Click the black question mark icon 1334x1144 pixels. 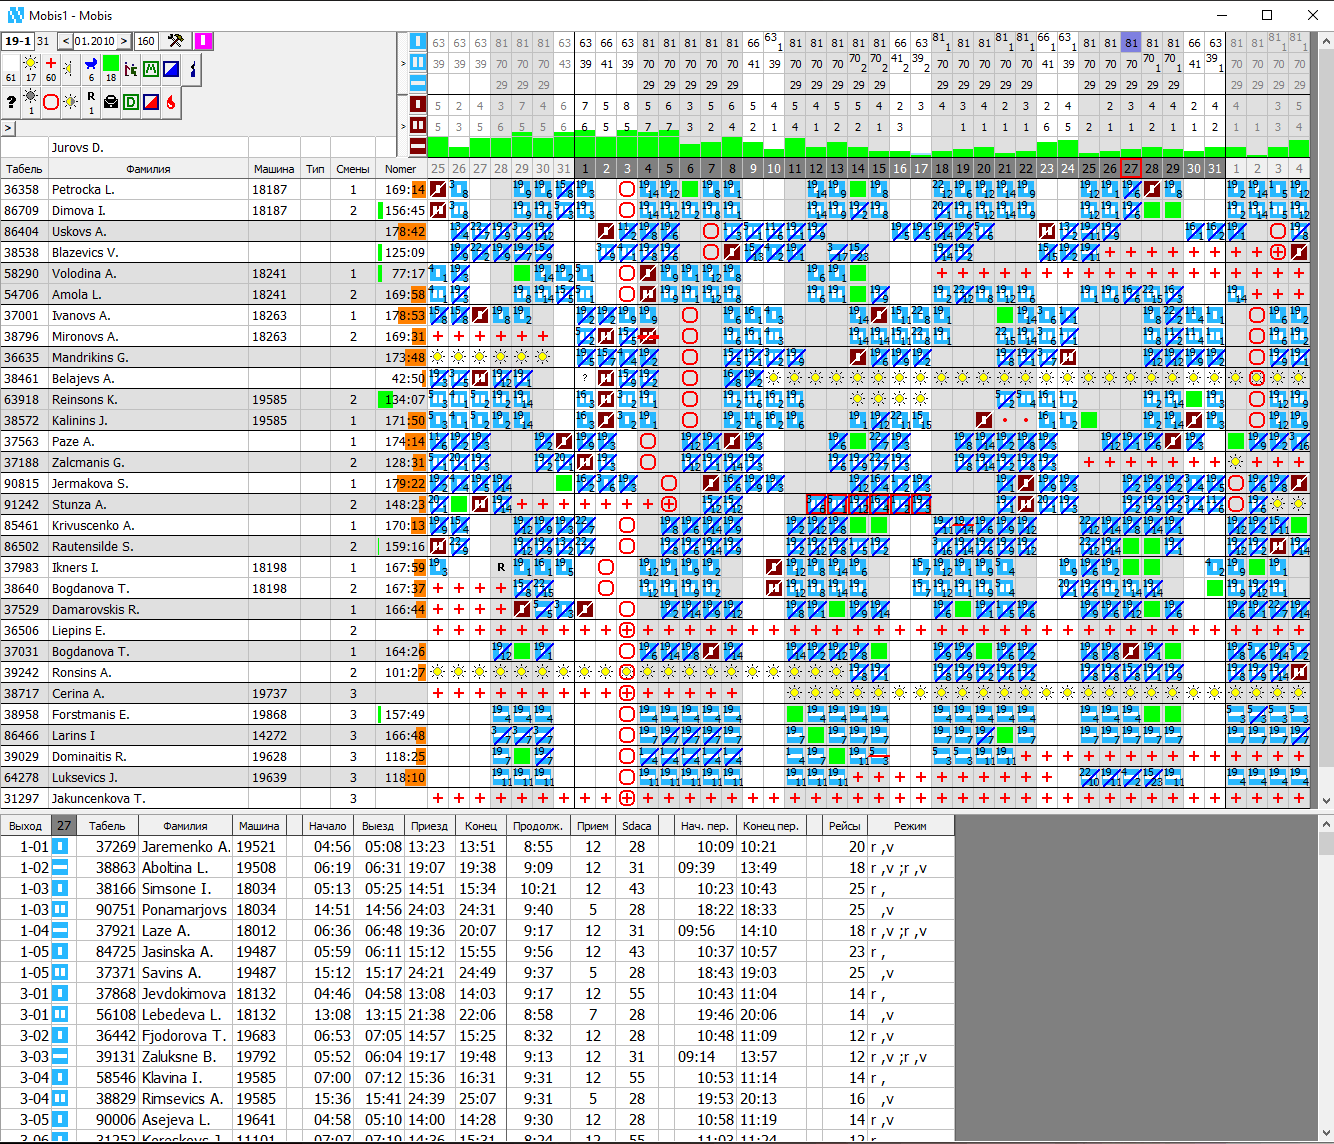click(x=11, y=101)
